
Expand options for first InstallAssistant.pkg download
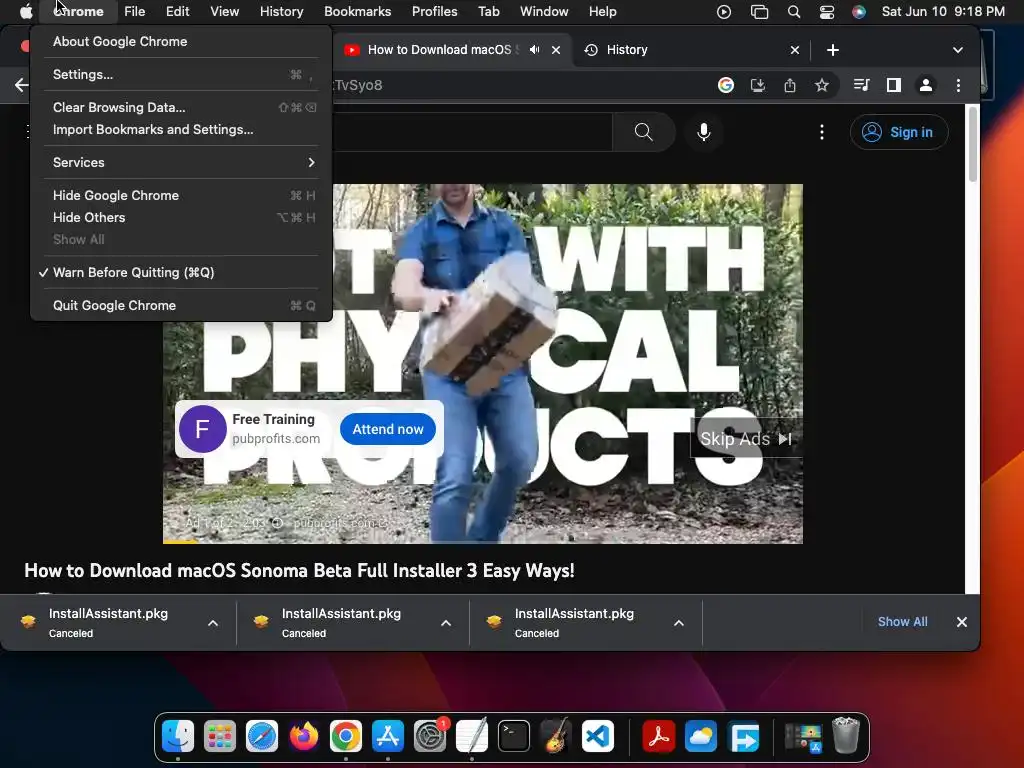pos(213,623)
